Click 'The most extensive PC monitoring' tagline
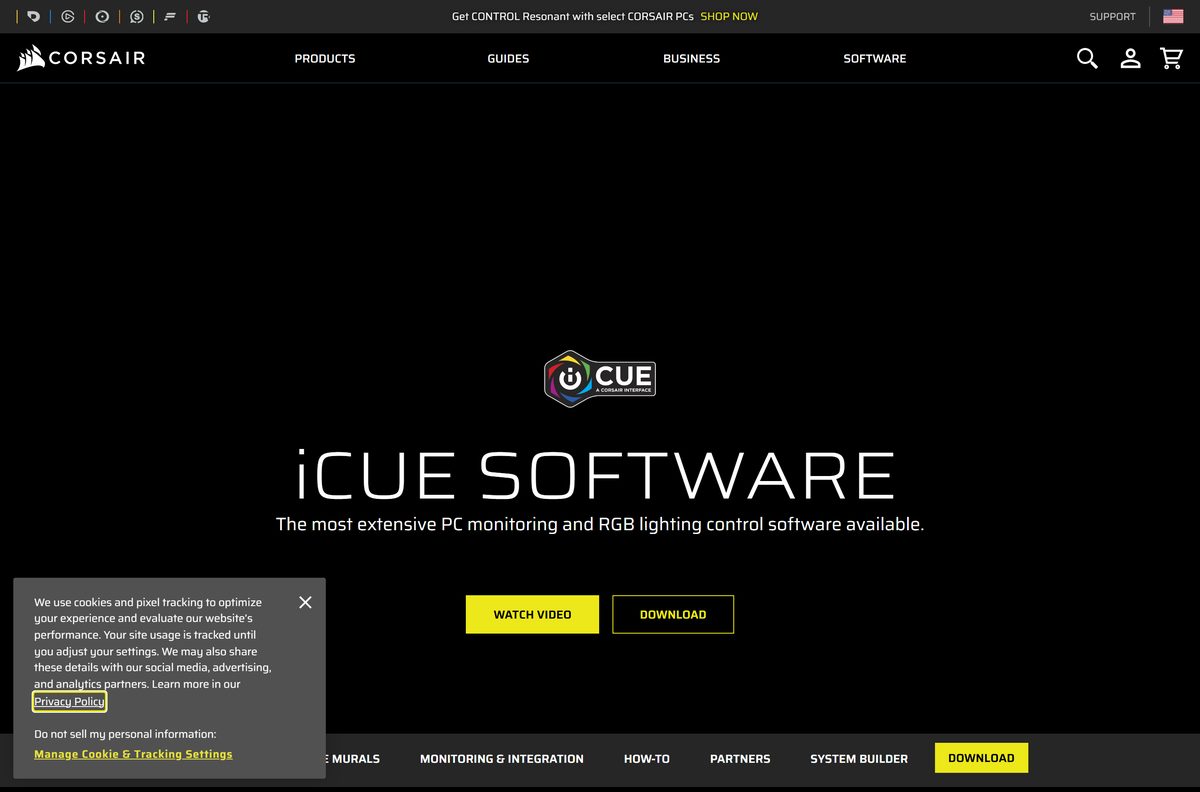The image size is (1200, 792). tap(600, 524)
